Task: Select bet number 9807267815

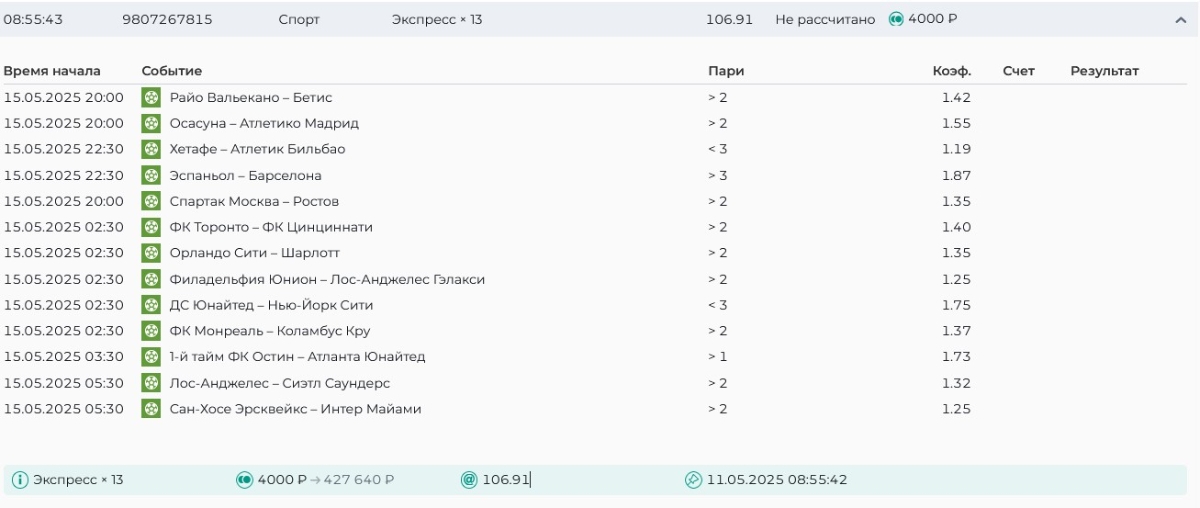Action: [167, 19]
